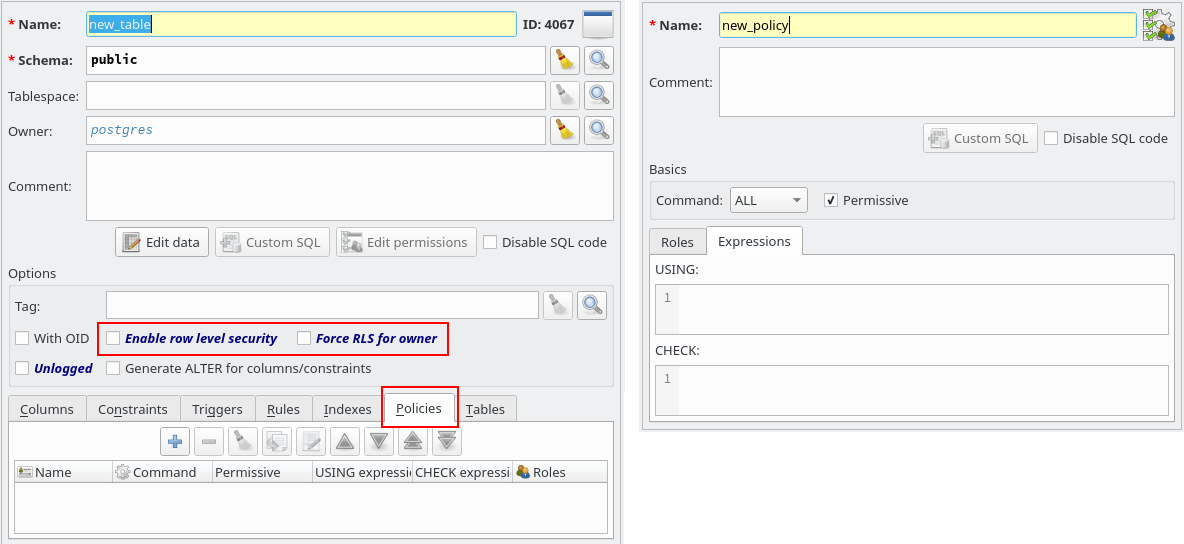
Task: Switch to the Roles tab in the policy editor
Action: pos(677,243)
